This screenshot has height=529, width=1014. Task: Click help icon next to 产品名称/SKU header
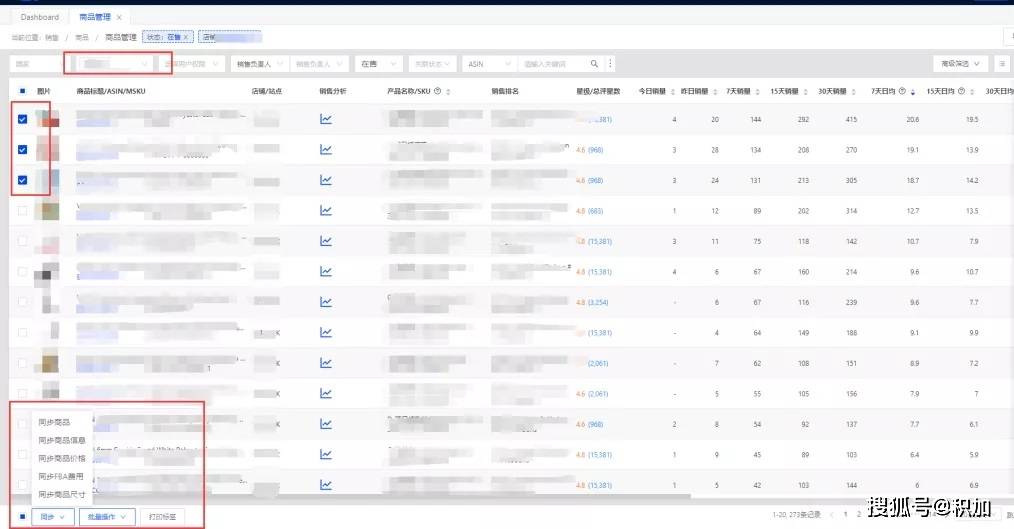437,91
